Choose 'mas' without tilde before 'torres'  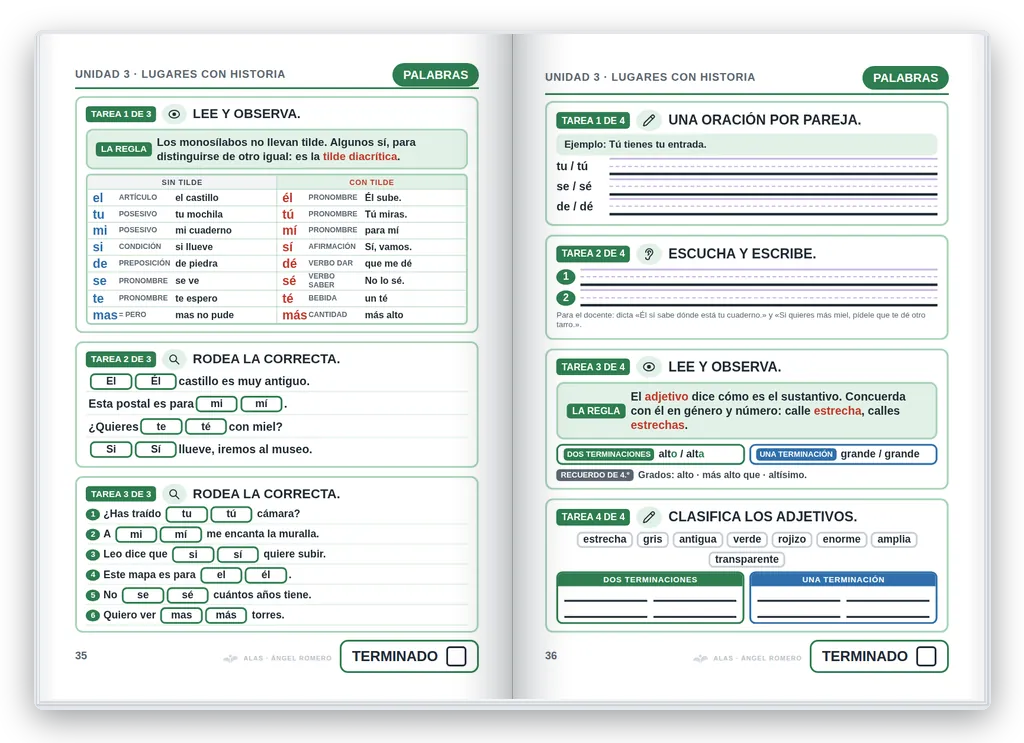(x=182, y=616)
